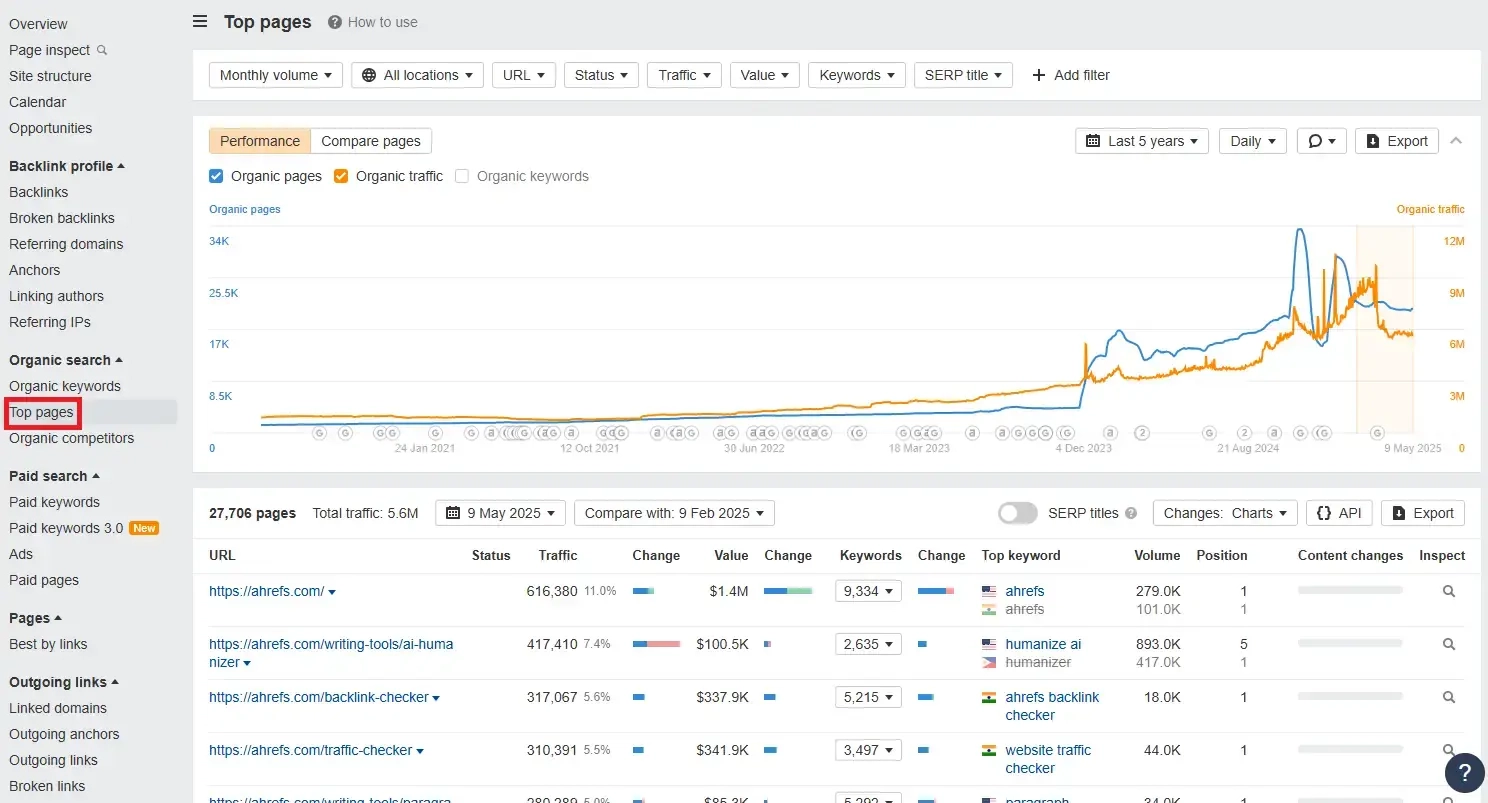Image resolution: width=1488 pixels, height=803 pixels.
Task: Click the SERP titles info icon
Action: coord(1131,513)
